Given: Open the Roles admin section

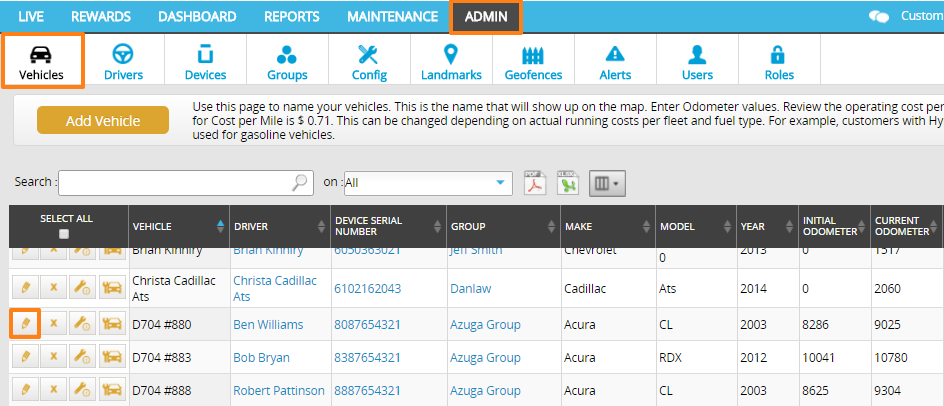Looking at the screenshot, I should click(x=779, y=61).
